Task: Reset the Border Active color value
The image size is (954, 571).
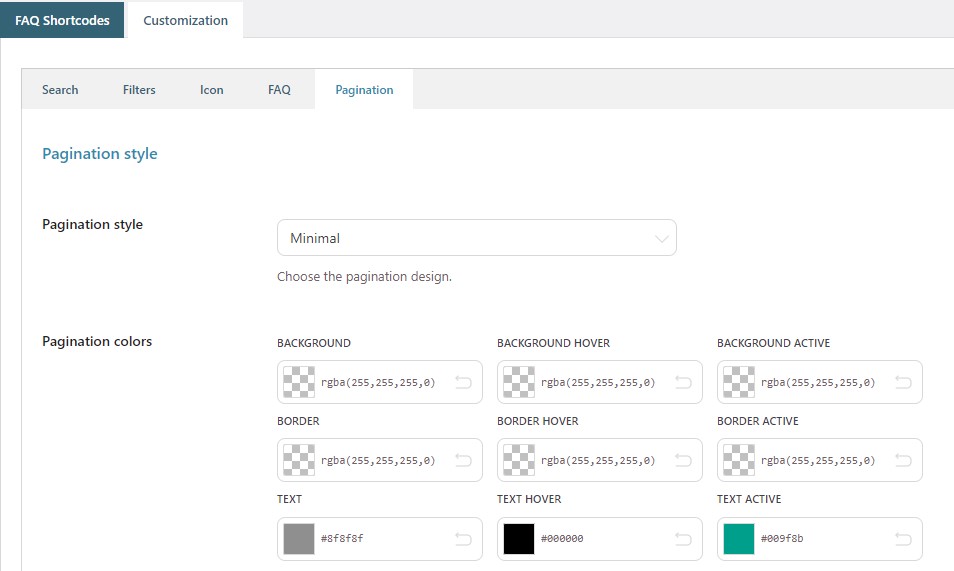Action: (x=903, y=460)
